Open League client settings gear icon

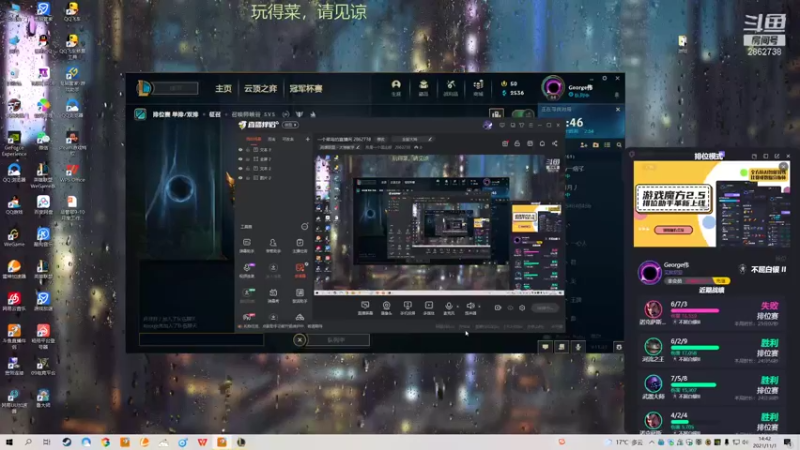pyautogui.click(x=605, y=78)
